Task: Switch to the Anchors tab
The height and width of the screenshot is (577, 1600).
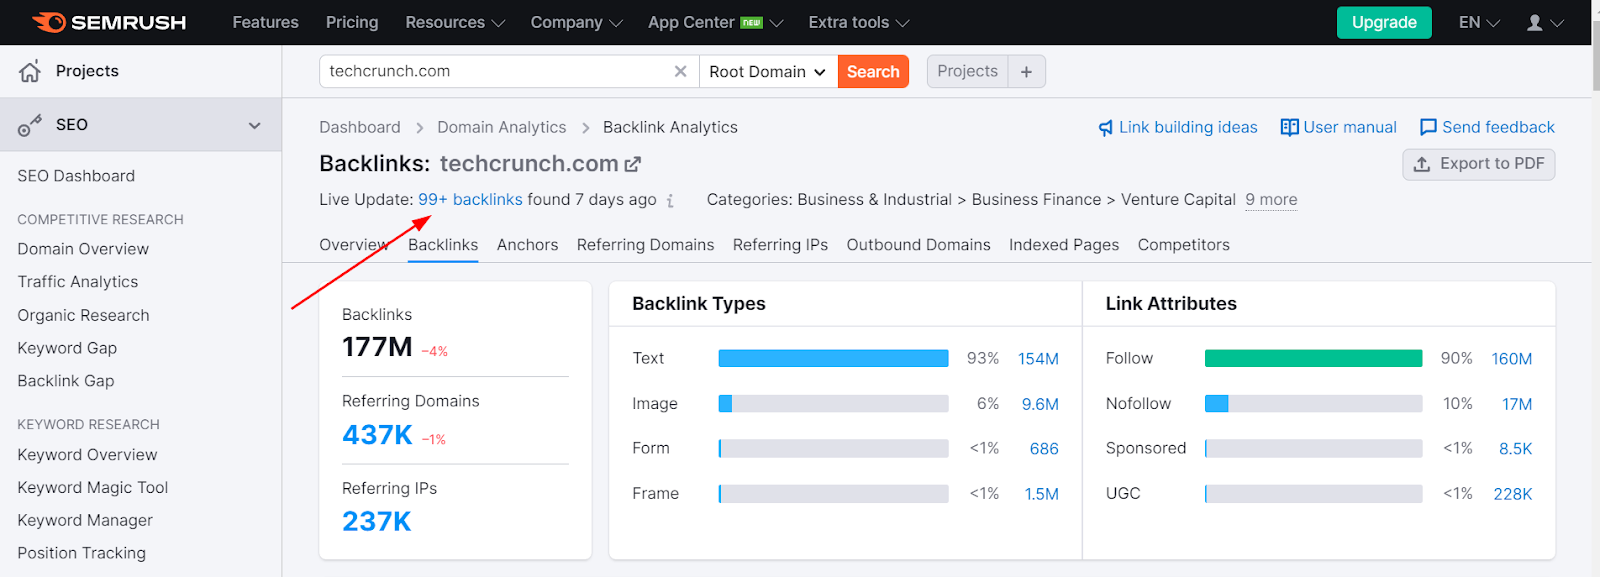Action: tap(527, 245)
